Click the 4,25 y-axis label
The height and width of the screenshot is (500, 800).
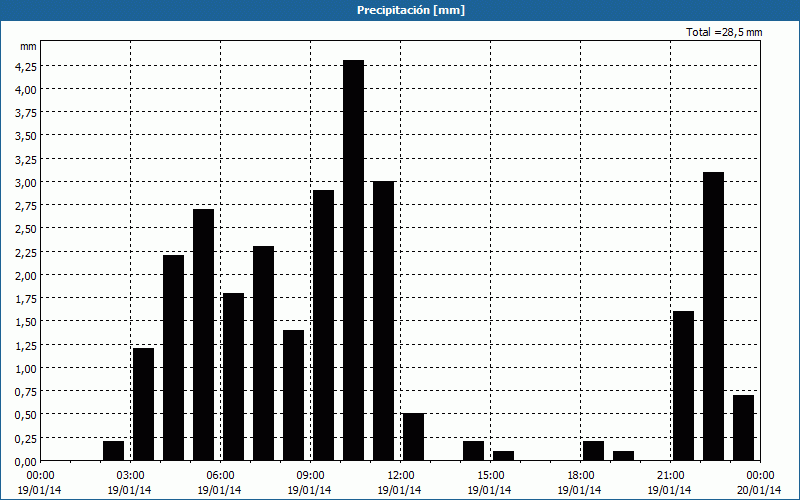26,66
